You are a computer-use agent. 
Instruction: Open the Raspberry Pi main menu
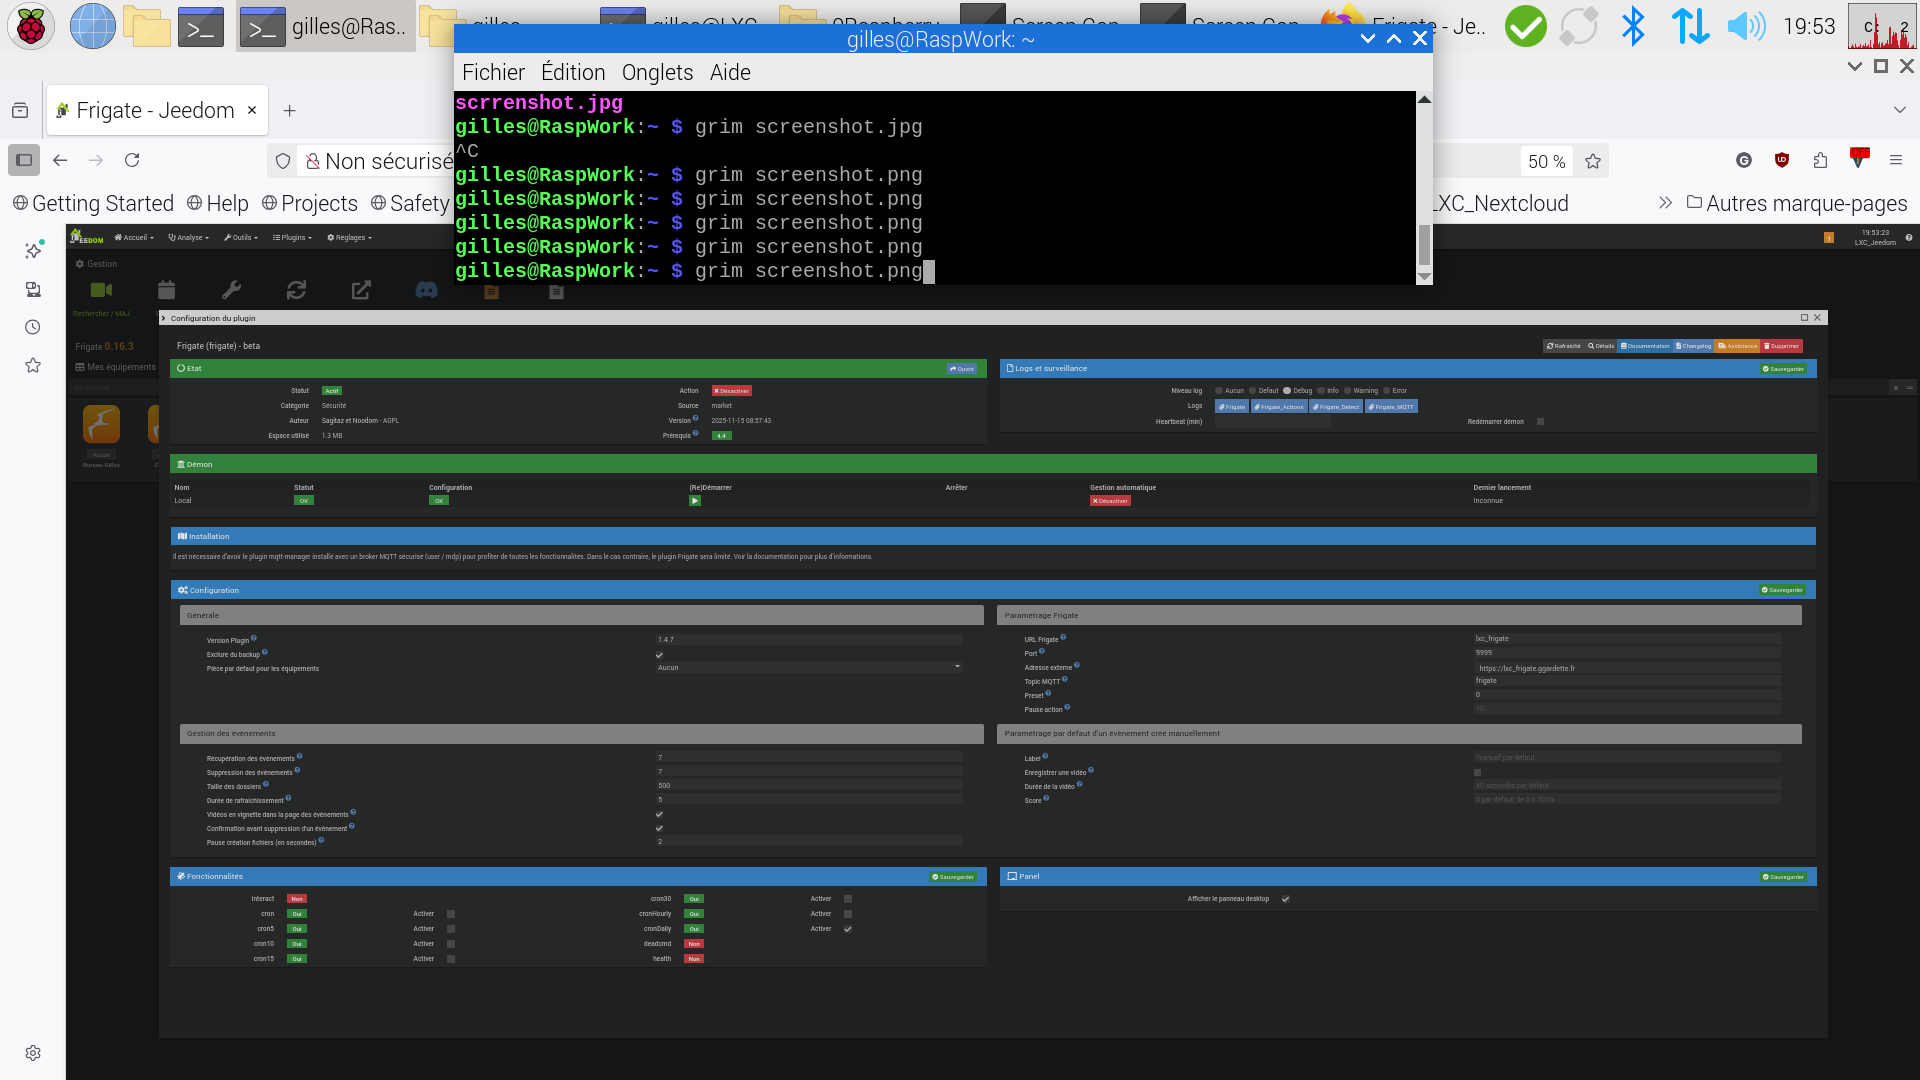point(30,26)
